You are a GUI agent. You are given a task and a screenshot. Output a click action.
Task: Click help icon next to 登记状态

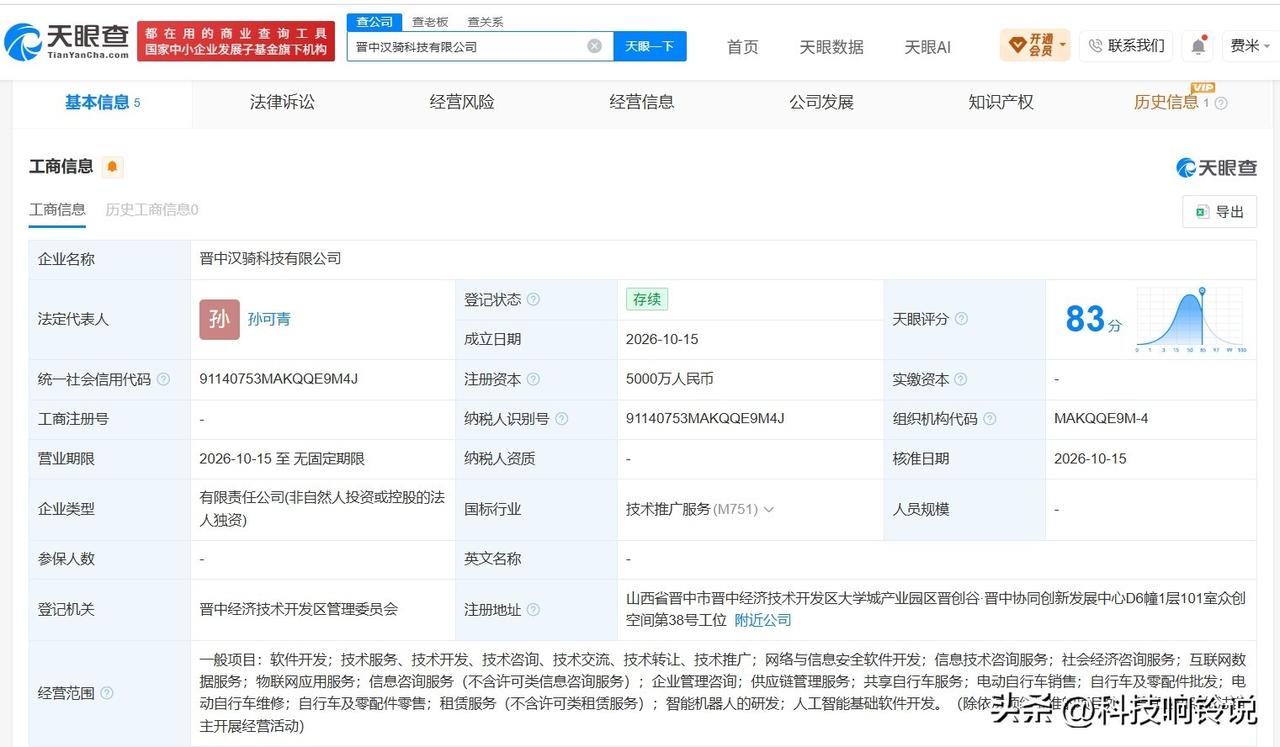pyautogui.click(x=533, y=299)
